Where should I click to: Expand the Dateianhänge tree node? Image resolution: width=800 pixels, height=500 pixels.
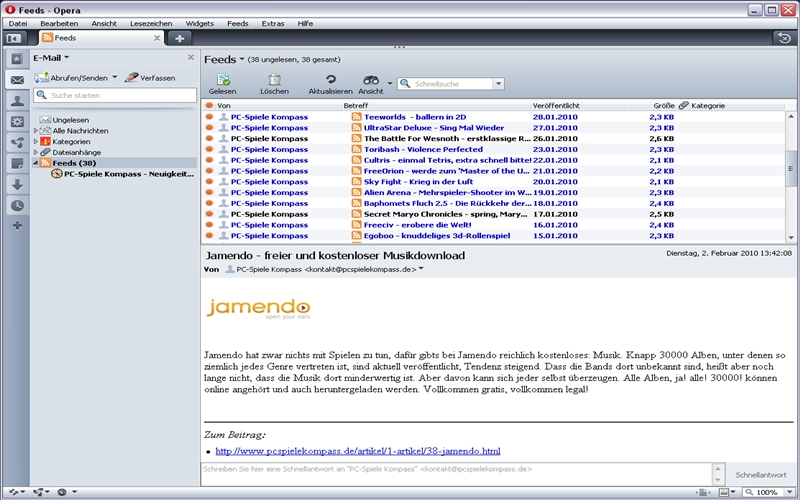[x=36, y=152]
